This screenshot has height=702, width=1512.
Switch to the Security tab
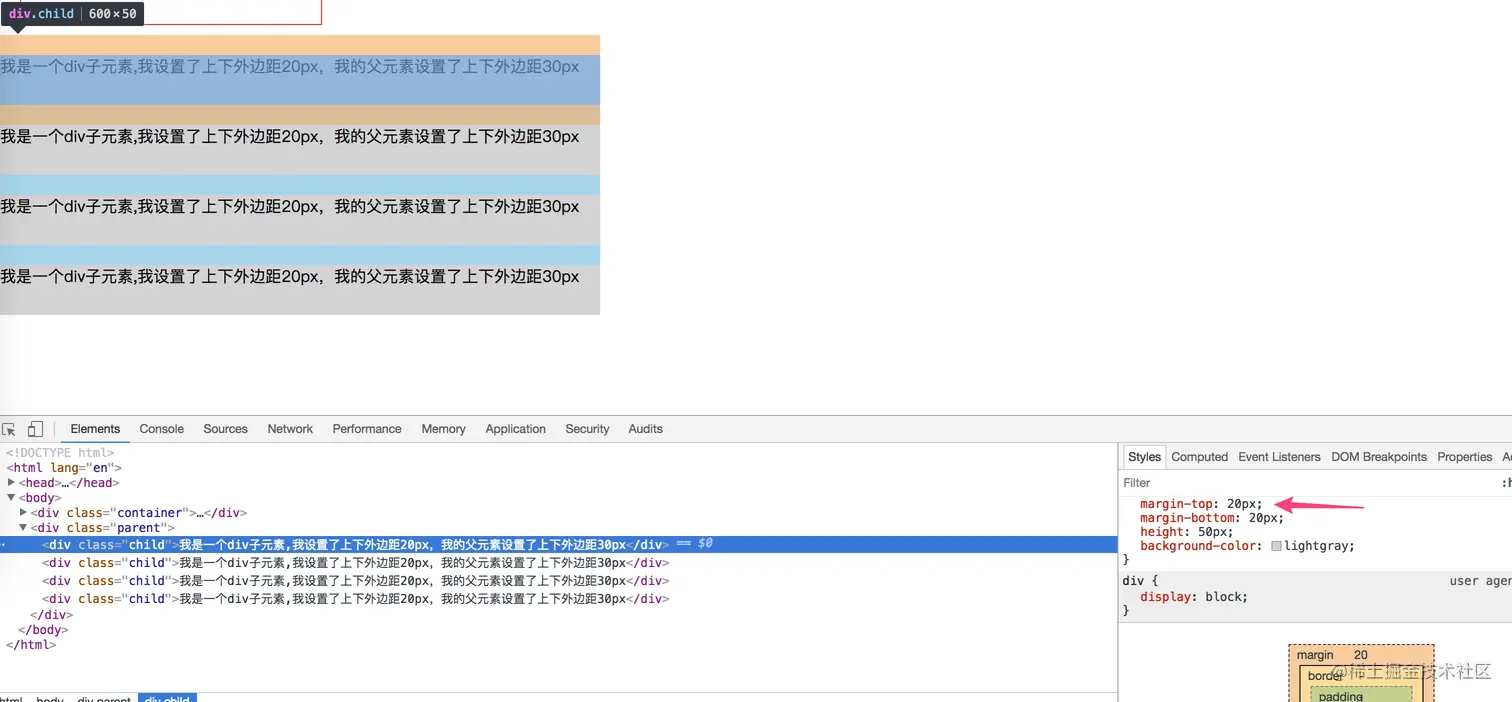tap(587, 429)
